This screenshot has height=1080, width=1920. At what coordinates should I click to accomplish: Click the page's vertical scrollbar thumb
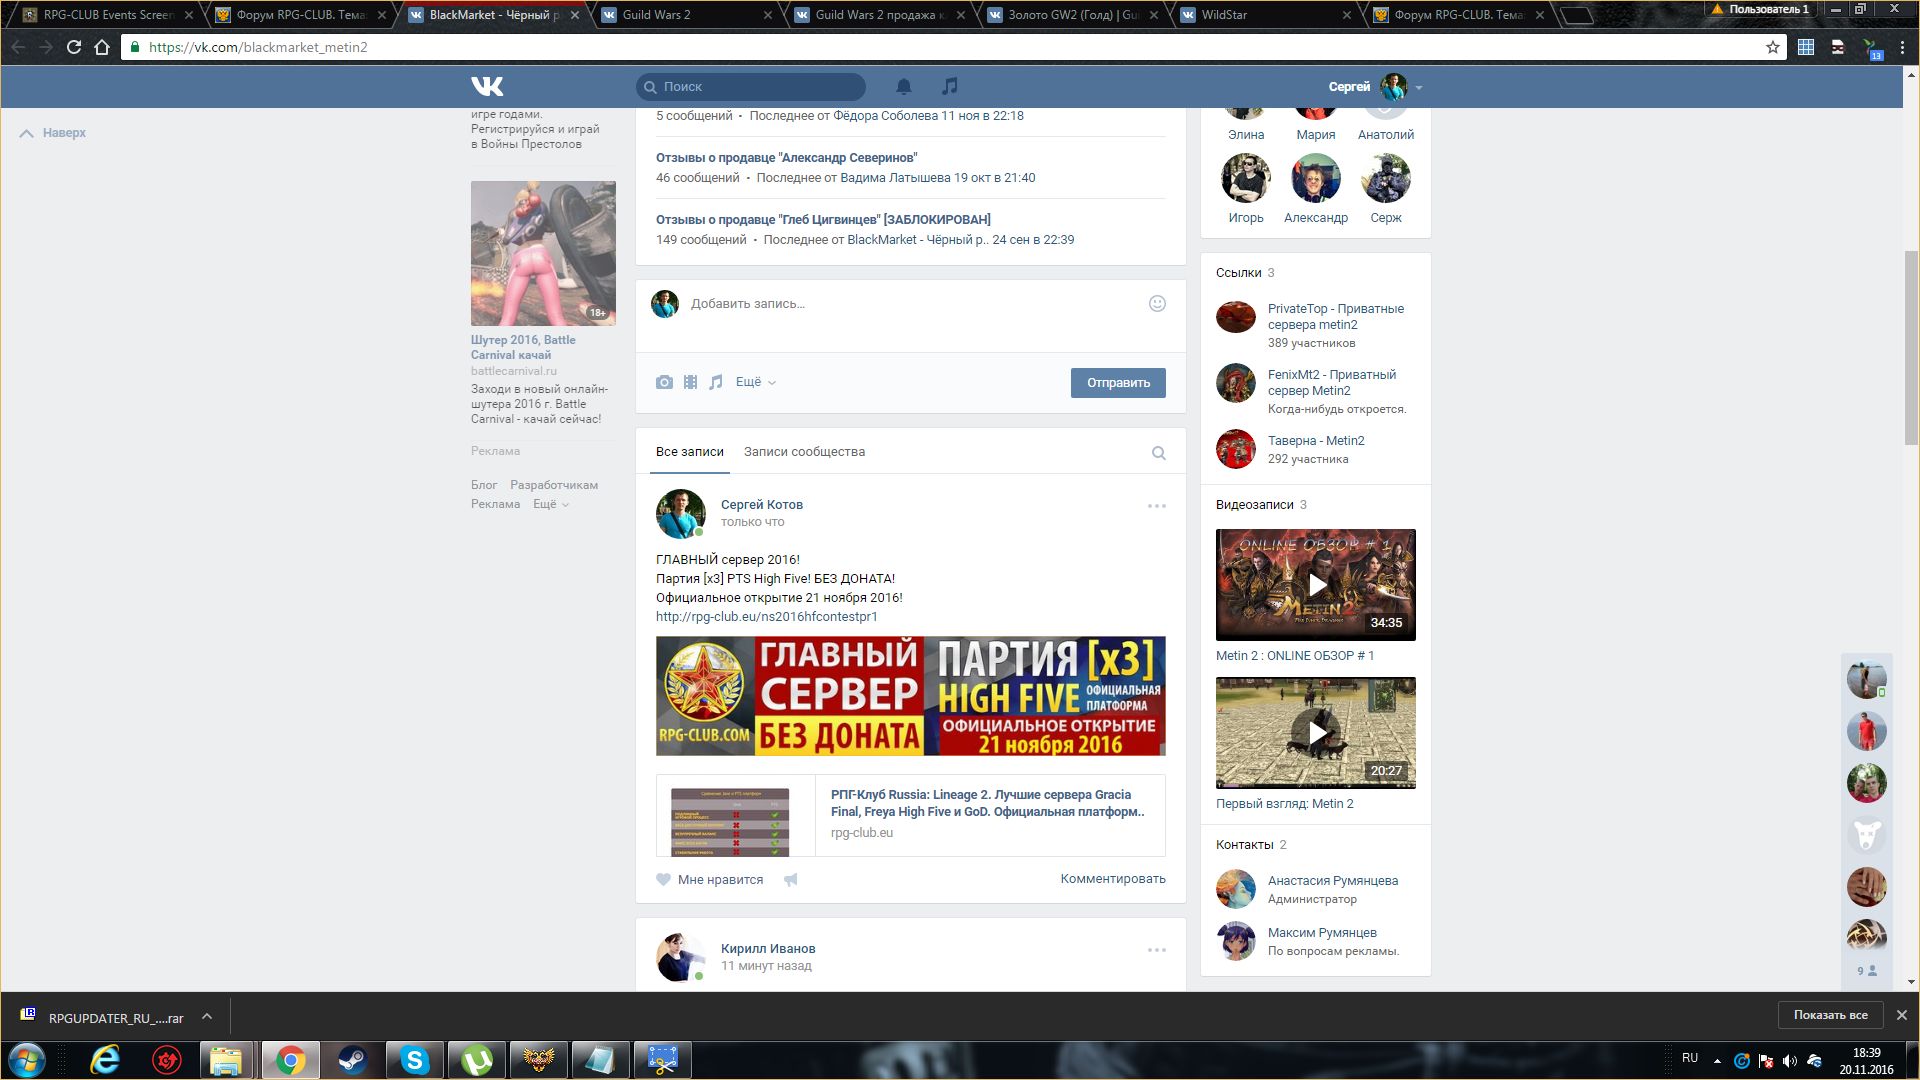pos(1911,345)
